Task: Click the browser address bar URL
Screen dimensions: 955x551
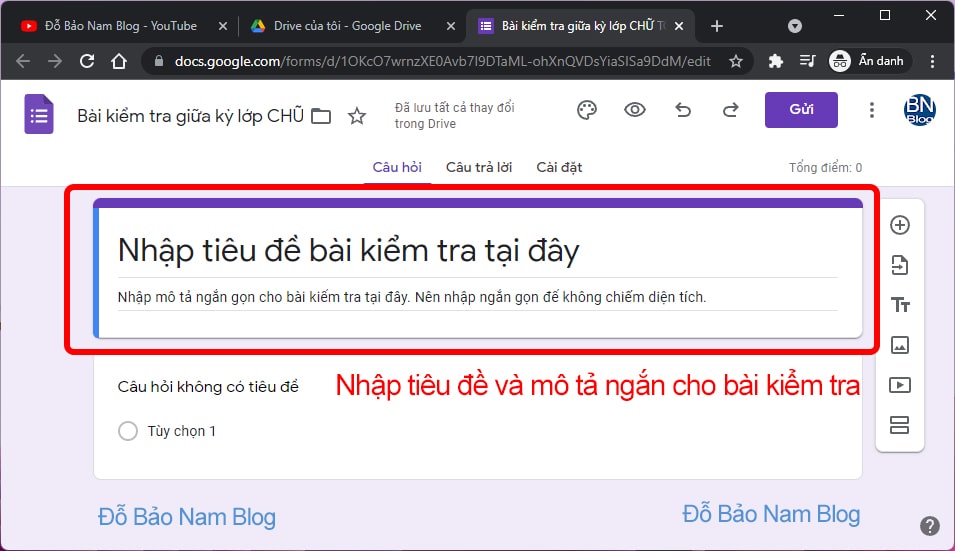Action: 443,61
